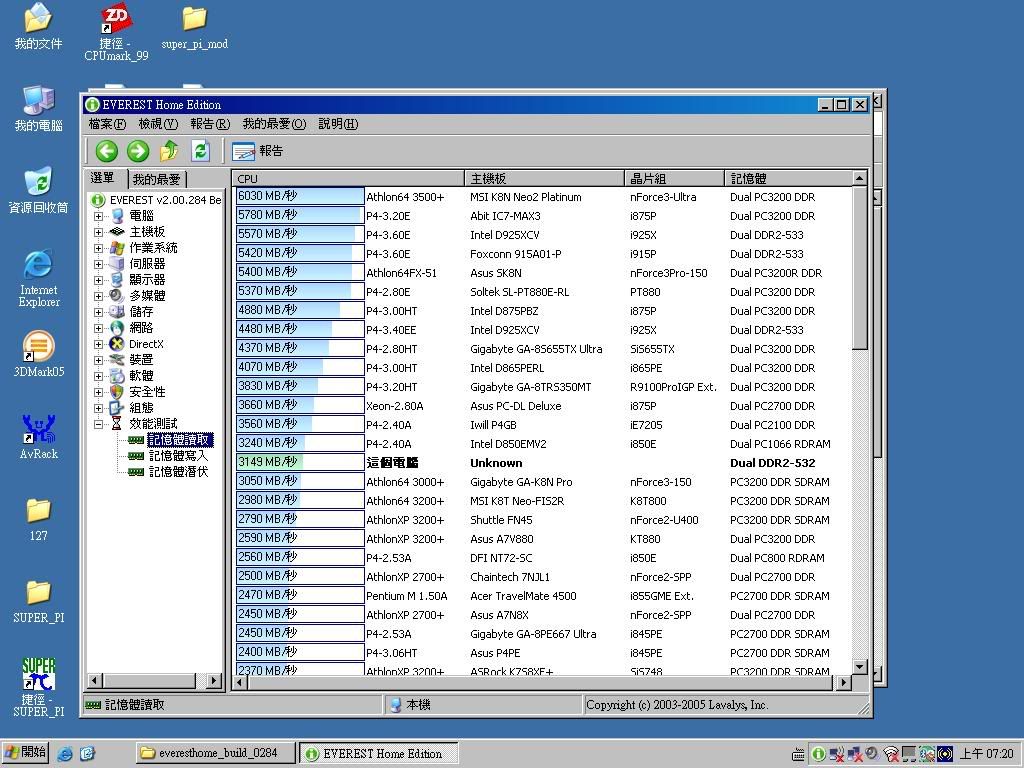Select the 裝置 devices tree icon
The height and width of the screenshot is (768, 1024).
point(117,359)
